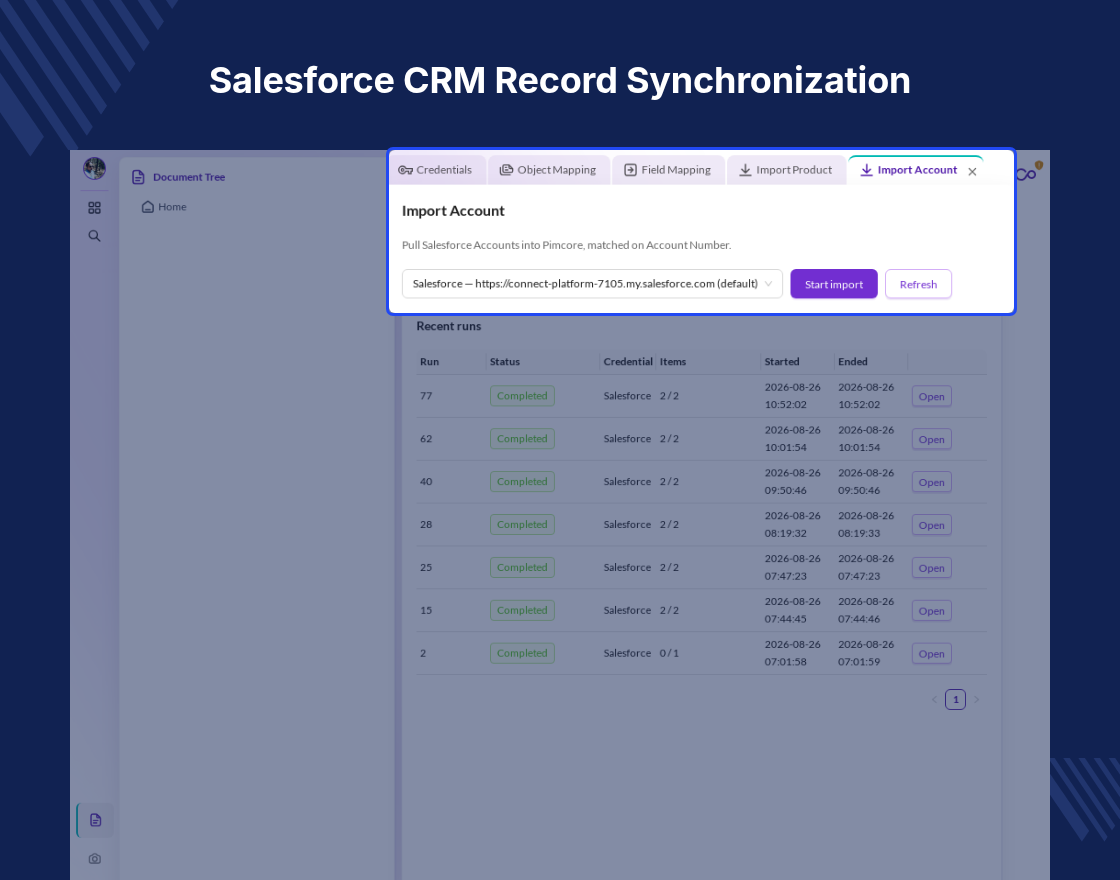Switch to the Import Product tab
The height and width of the screenshot is (880, 1120).
[x=786, y=170]
